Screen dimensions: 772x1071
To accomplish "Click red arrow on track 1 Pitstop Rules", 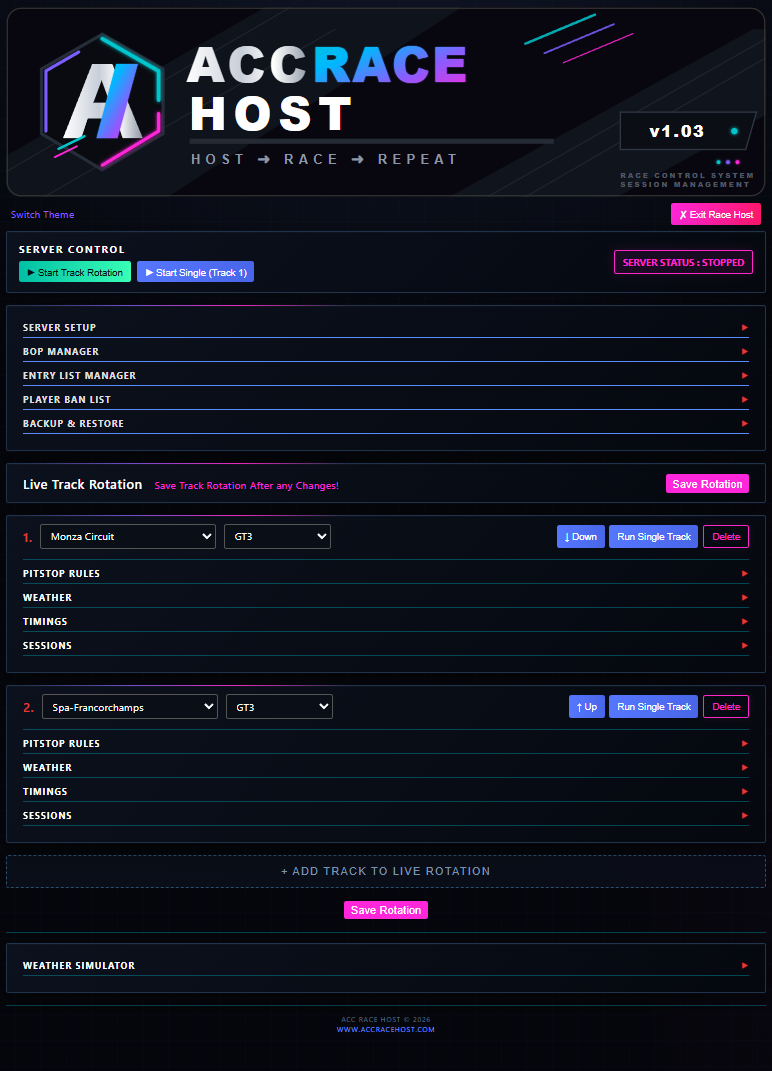I will [x=745, y=574].
